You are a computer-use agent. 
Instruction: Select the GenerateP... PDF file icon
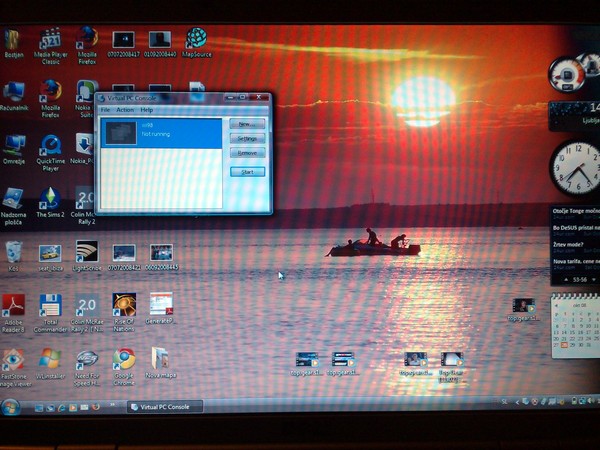pos(161,308)
